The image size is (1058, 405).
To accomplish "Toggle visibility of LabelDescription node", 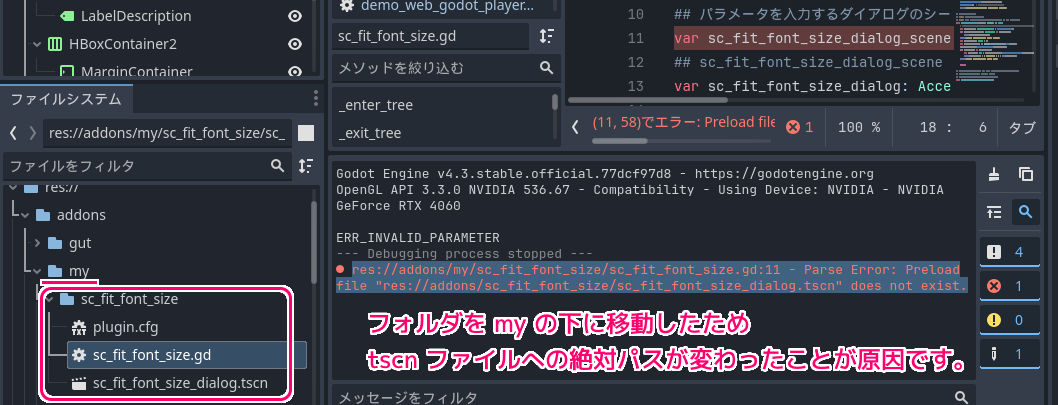I will 295,16.
